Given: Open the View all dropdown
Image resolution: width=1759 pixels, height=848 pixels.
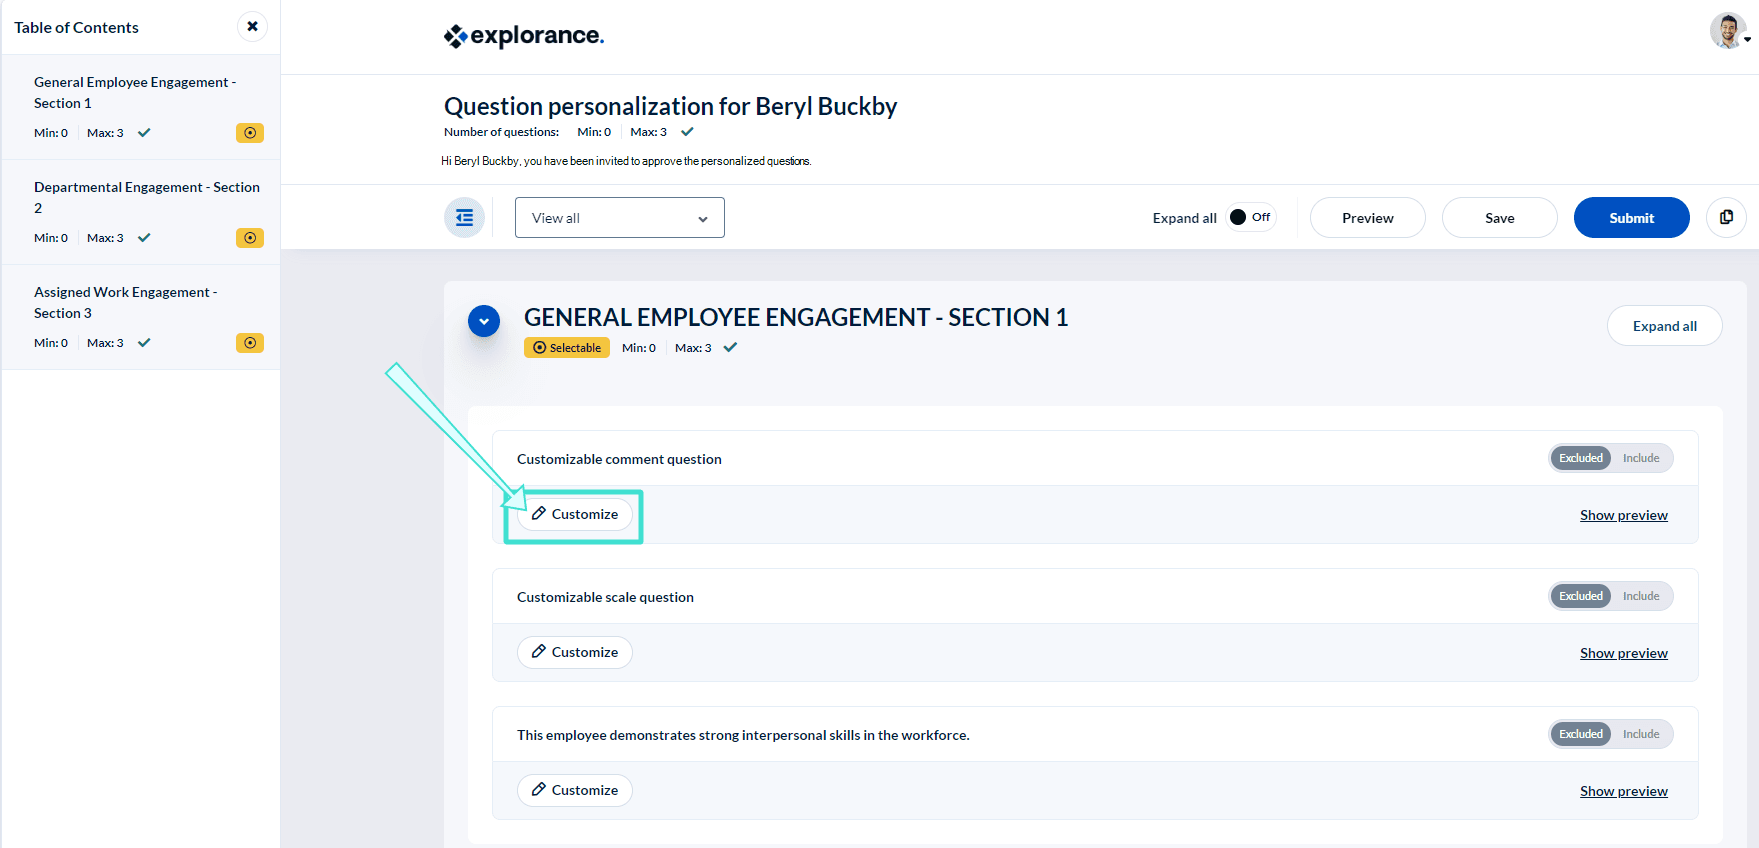Looking at the screenshot, I should point(619,218).
